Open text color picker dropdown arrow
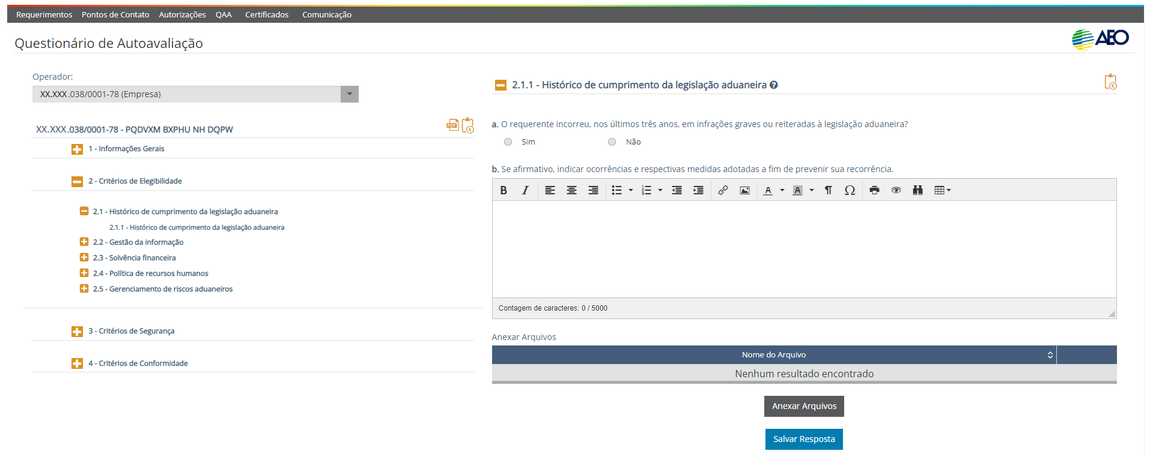Image resolution: width=1150 pixels, height=457 pixels. [x=782, y=190]
